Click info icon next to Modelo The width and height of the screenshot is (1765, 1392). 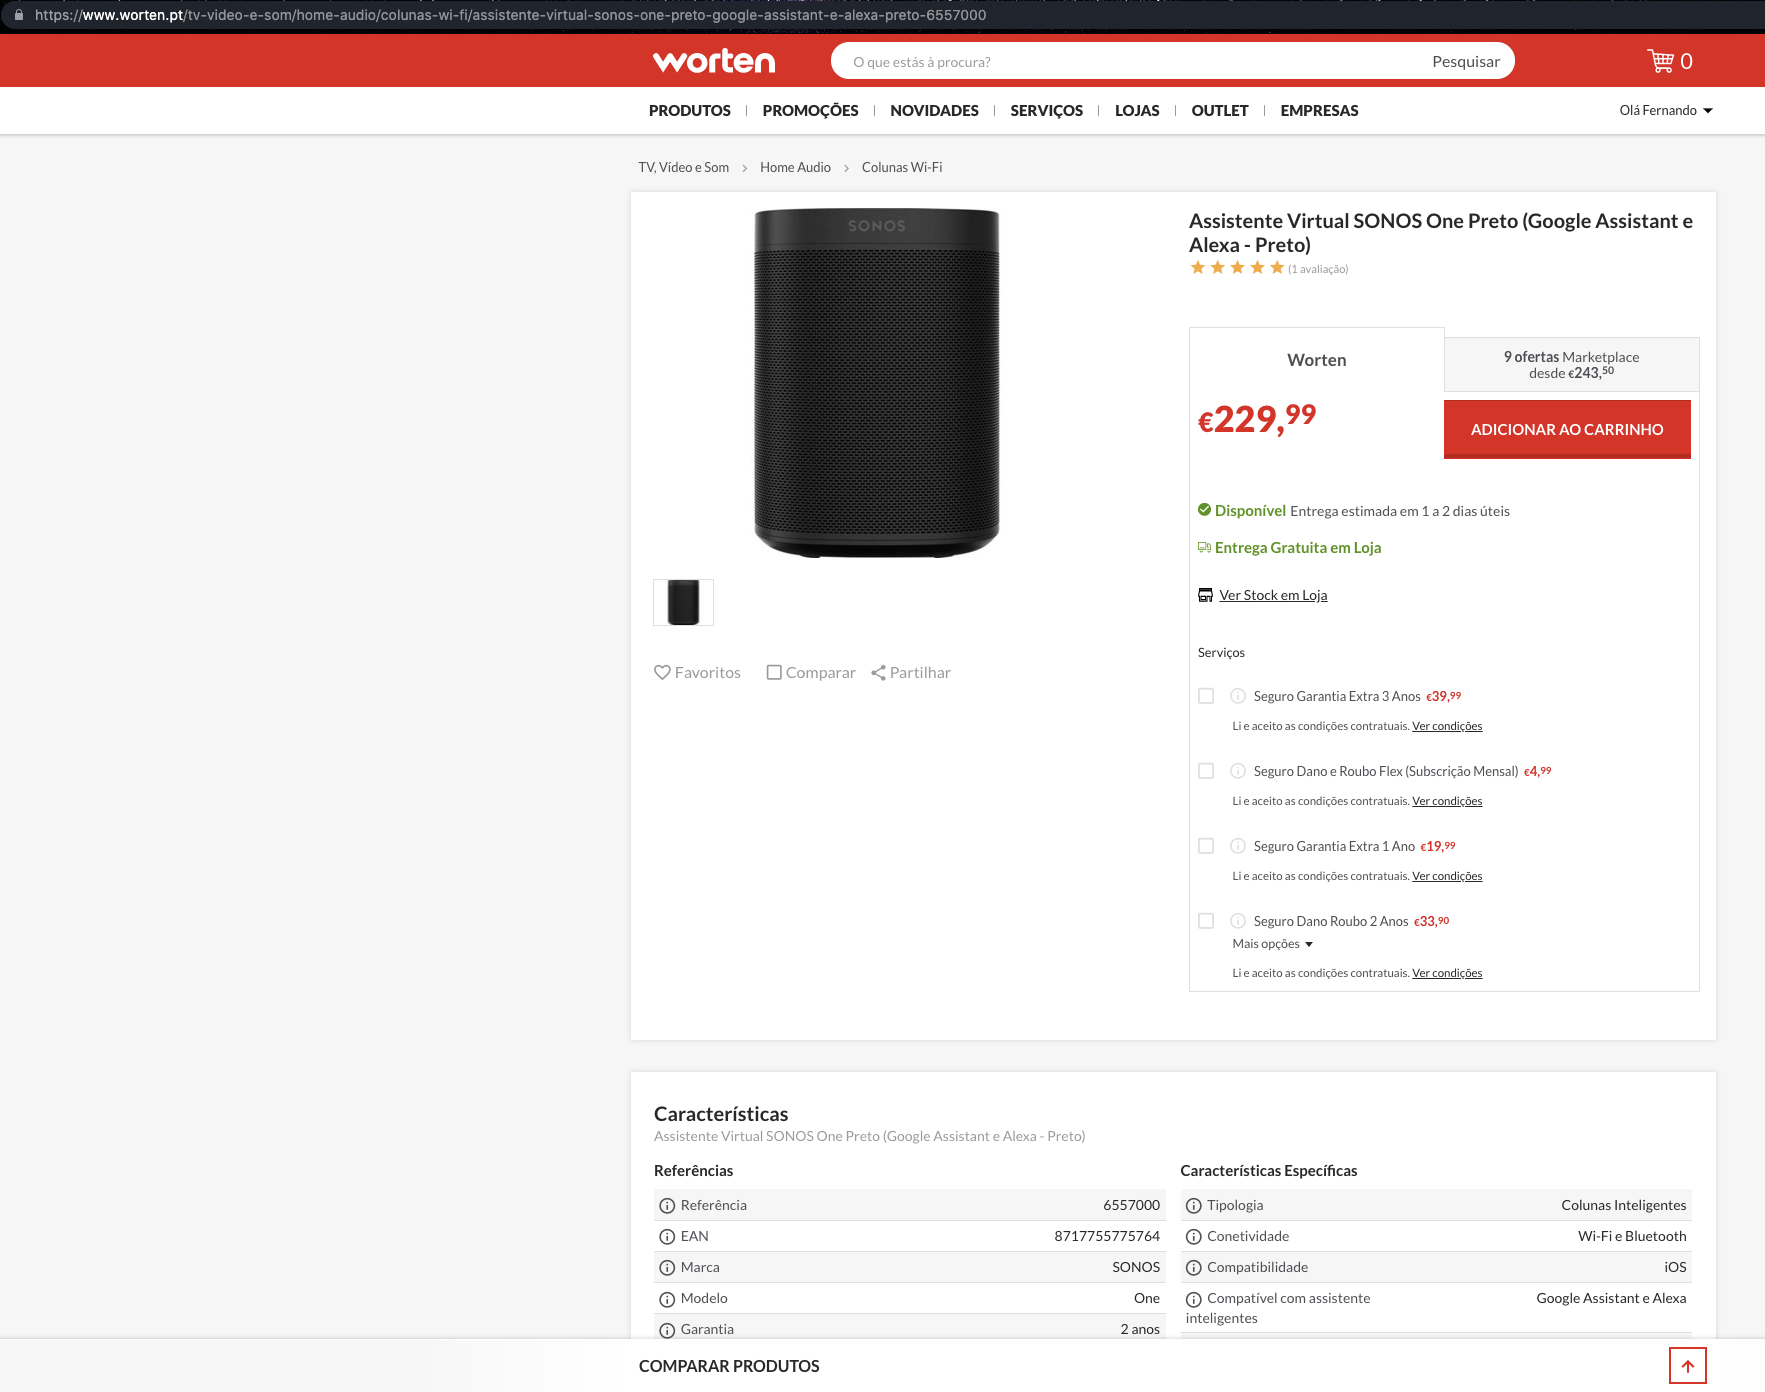coord(667,1299)
